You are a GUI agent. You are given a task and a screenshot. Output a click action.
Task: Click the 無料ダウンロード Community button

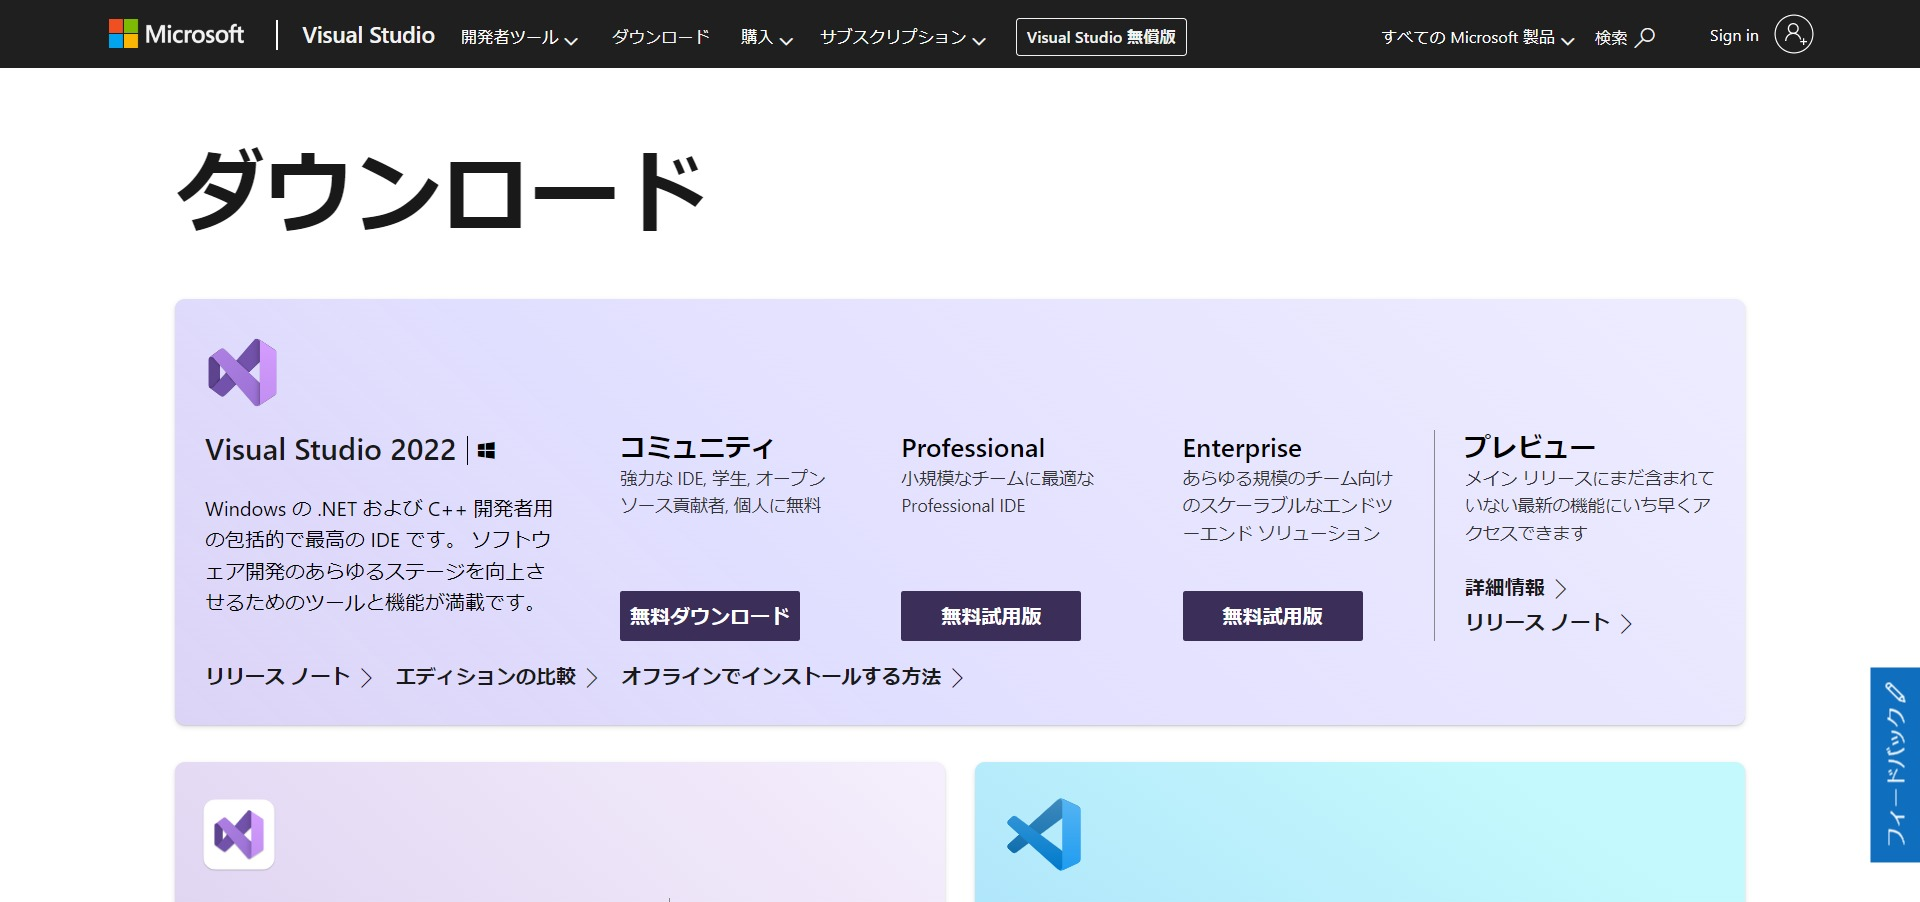[710, 616]
